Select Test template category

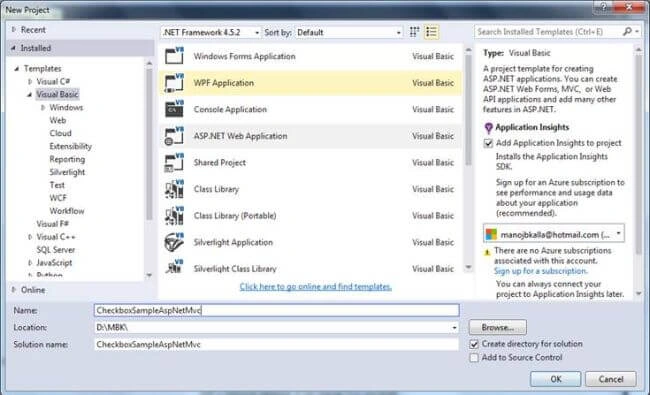point(57,185)
